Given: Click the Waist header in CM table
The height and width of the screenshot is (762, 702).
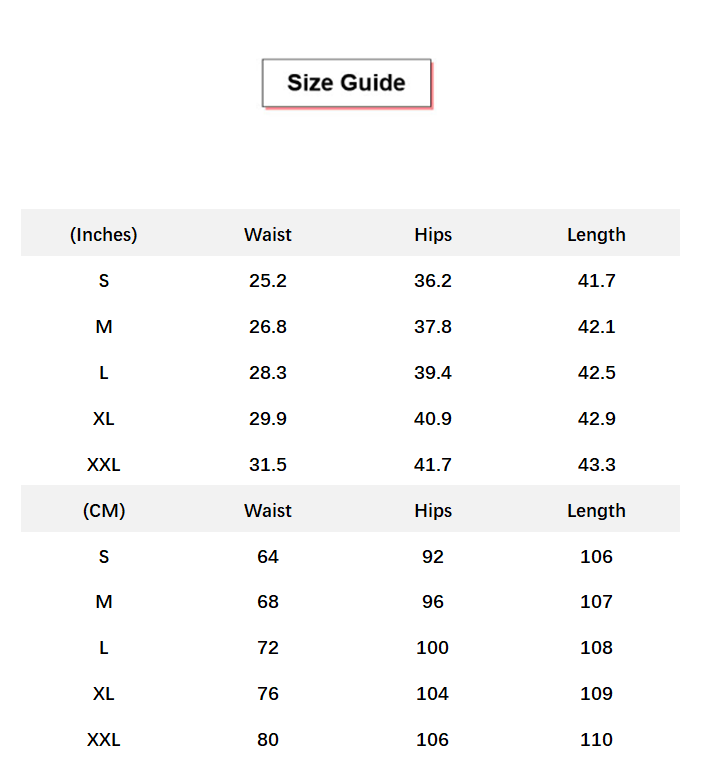Looking at the screenshot, I should tap(268, 511).
